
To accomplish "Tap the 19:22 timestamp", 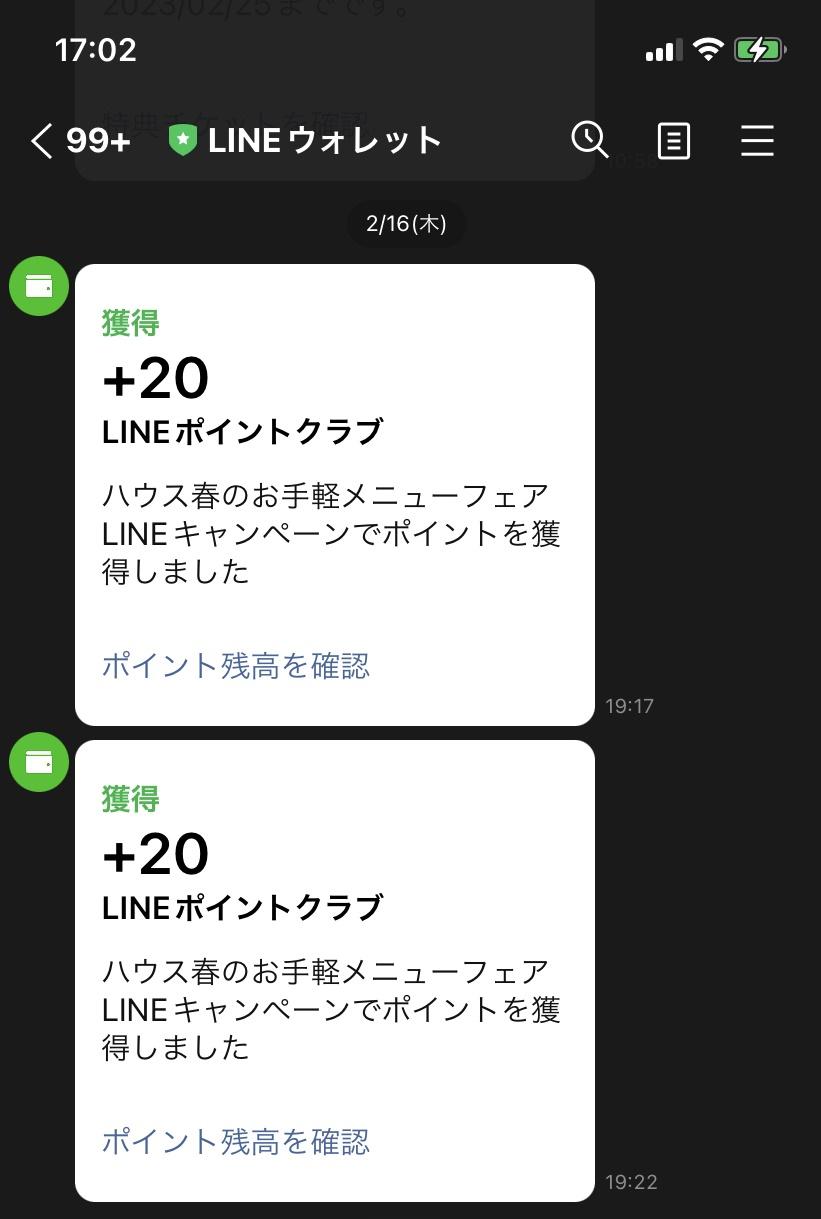I will point(631,1182).
